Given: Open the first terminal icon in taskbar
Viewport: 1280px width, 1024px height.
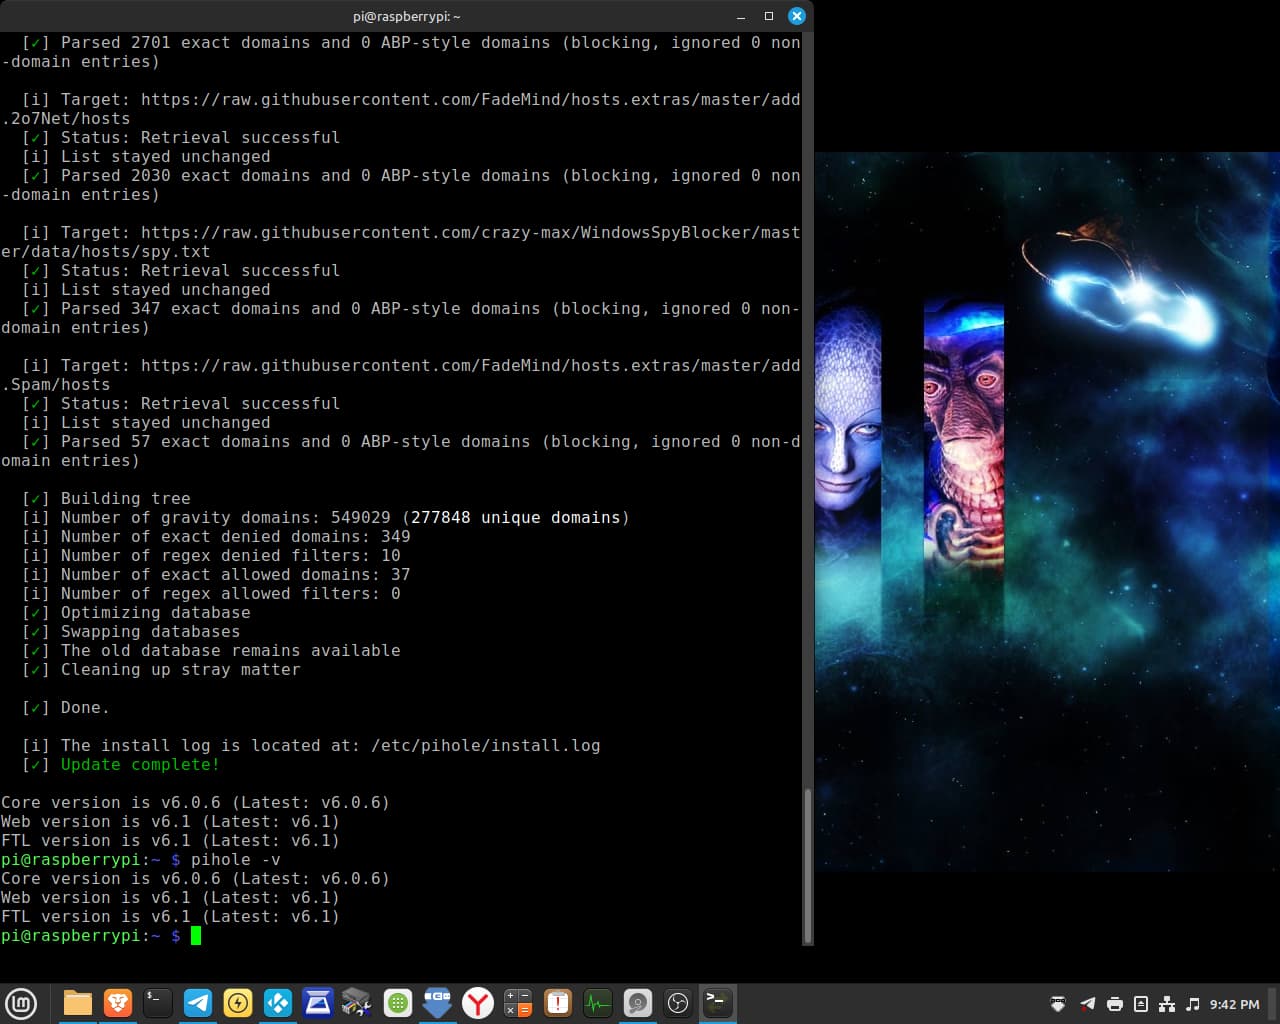Looking at the screenshot, I should pos(158,1003).
